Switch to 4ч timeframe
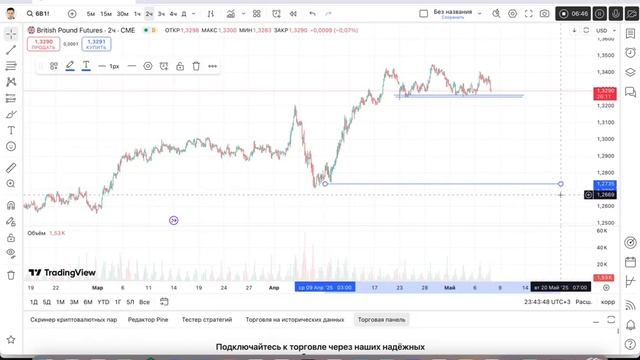 click(173, 14)
